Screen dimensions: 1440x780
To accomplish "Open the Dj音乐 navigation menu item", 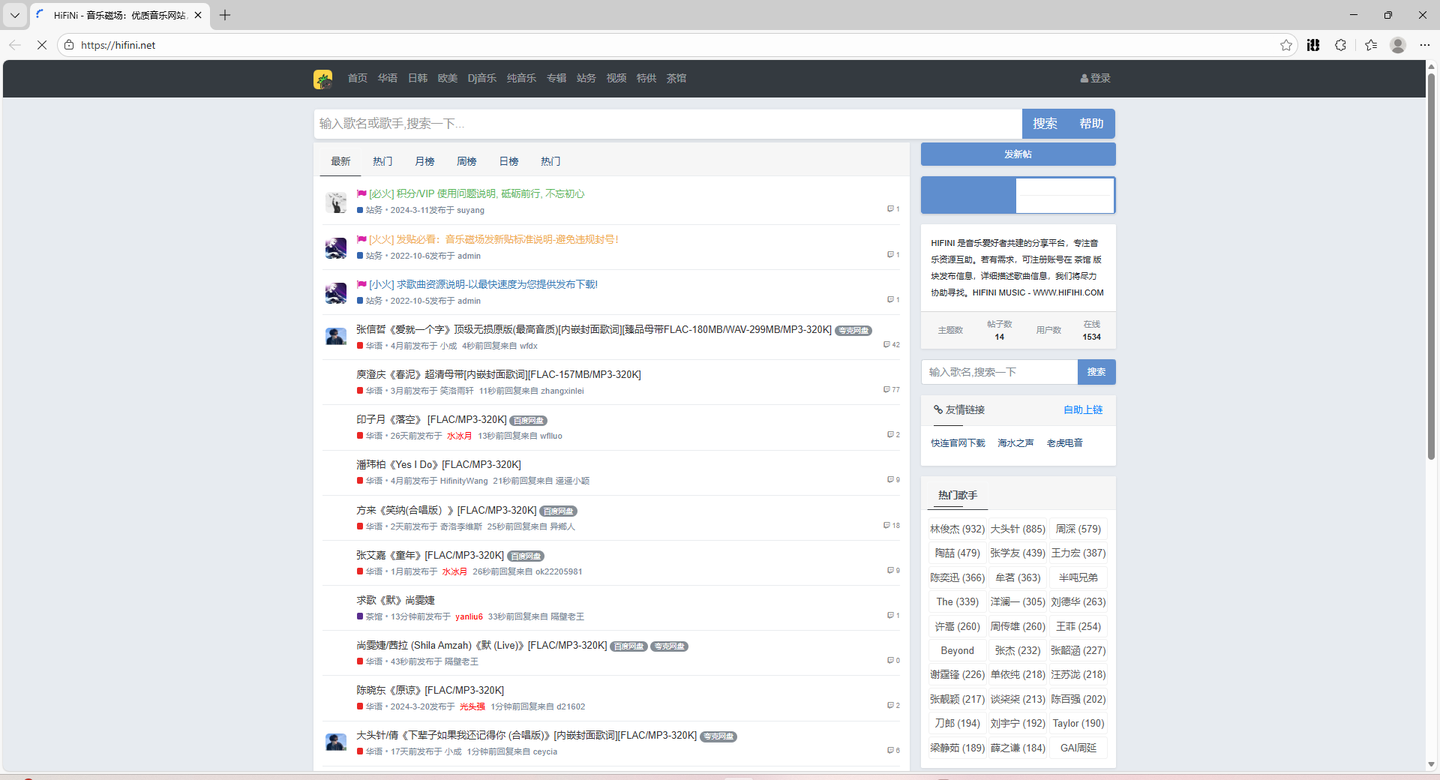I will click(x=482, y=79).
